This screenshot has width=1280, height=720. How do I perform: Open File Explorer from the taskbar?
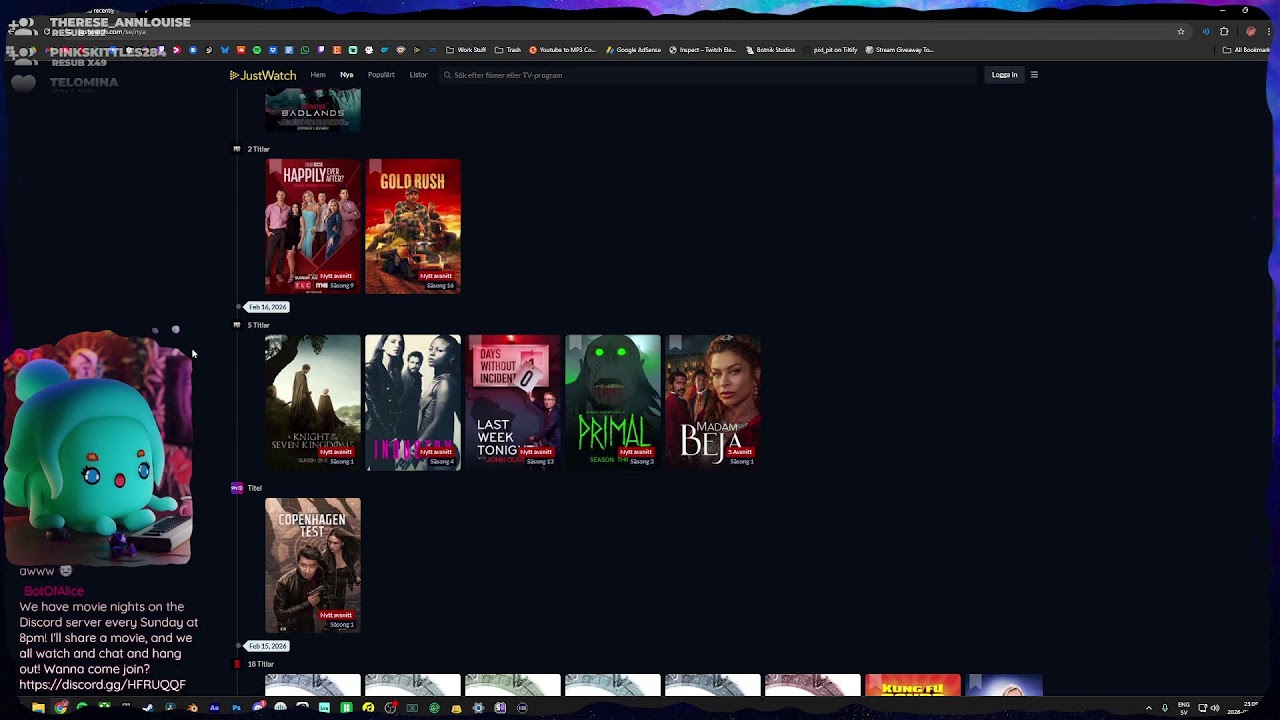coord(38,708)
